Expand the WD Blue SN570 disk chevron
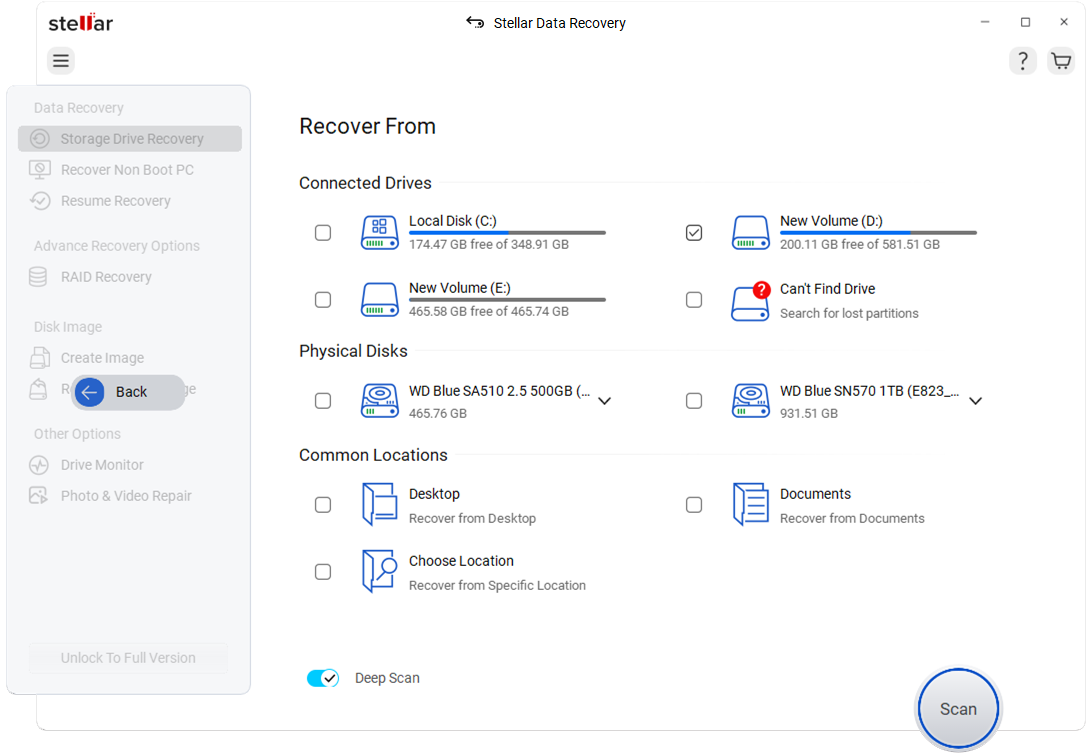Viewport: 1092px width, 754px height. pyautogui.click(x=976, y=401)
